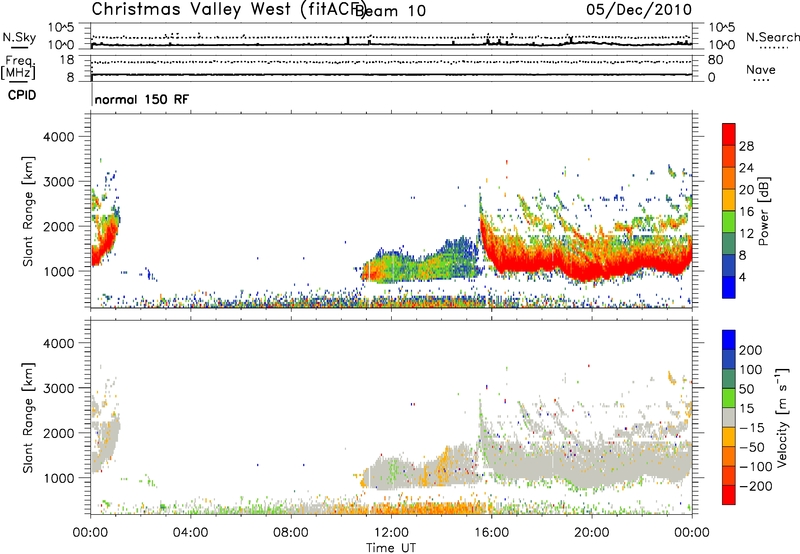This screenshot has height=554, width=800.
Task: Click the "28" label on Power color bar
Action: pos(746,146)
